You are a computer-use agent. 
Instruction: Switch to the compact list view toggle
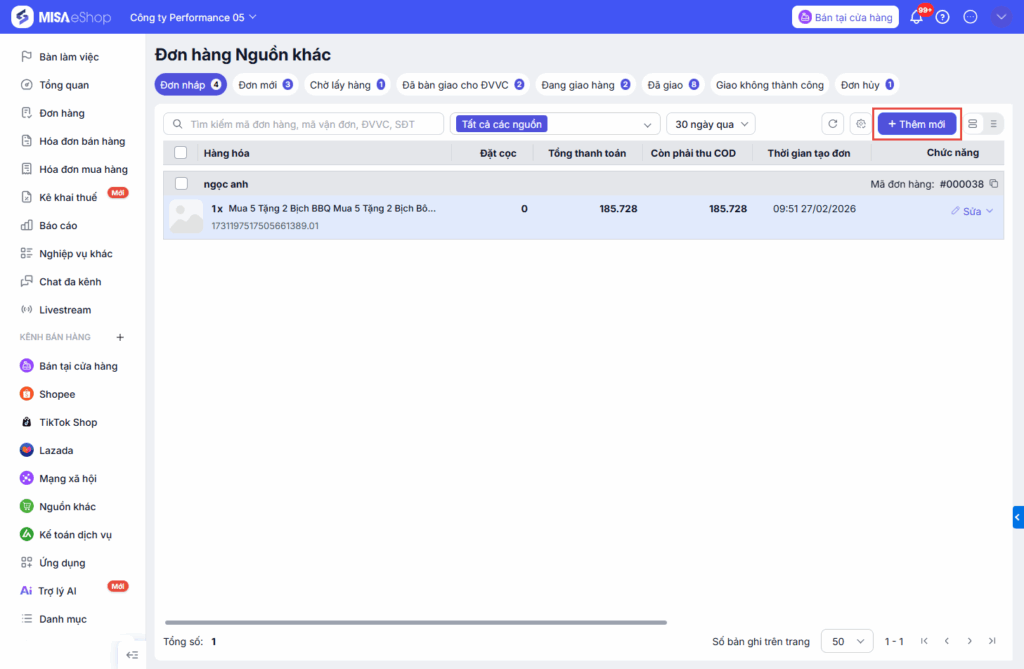993,124
